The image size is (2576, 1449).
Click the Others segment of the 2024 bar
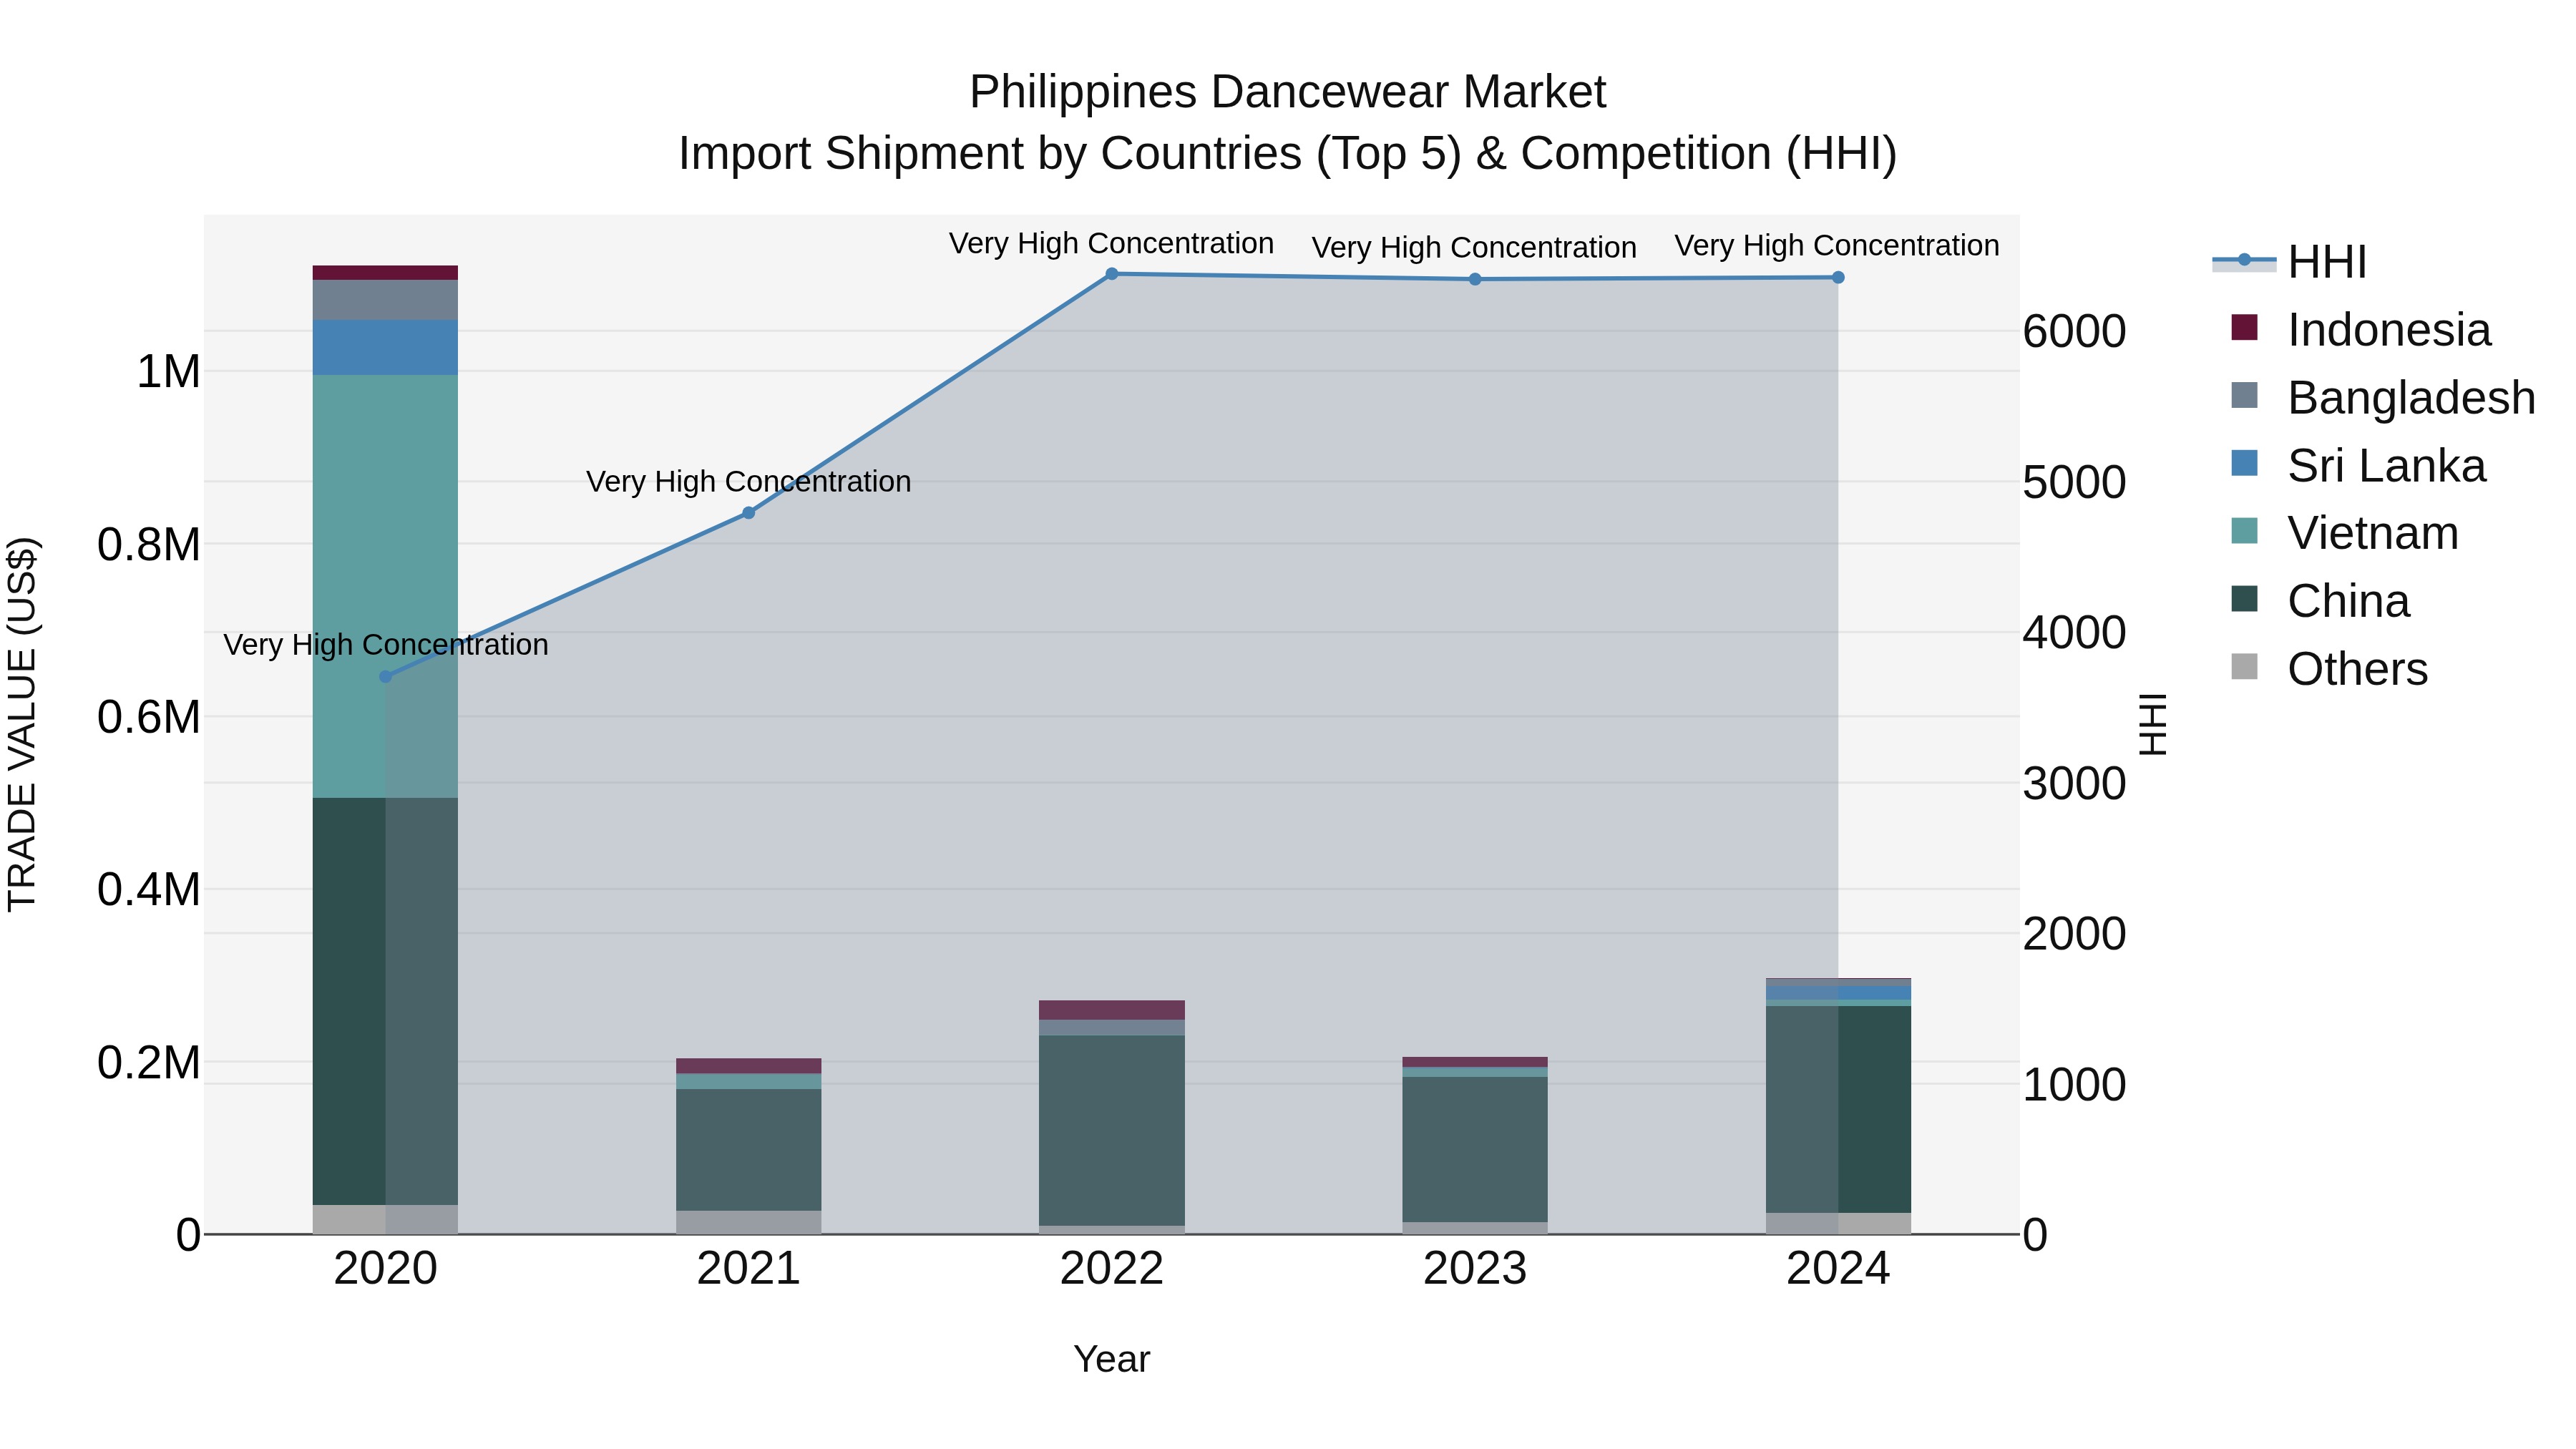(x=1838, y=1223)
